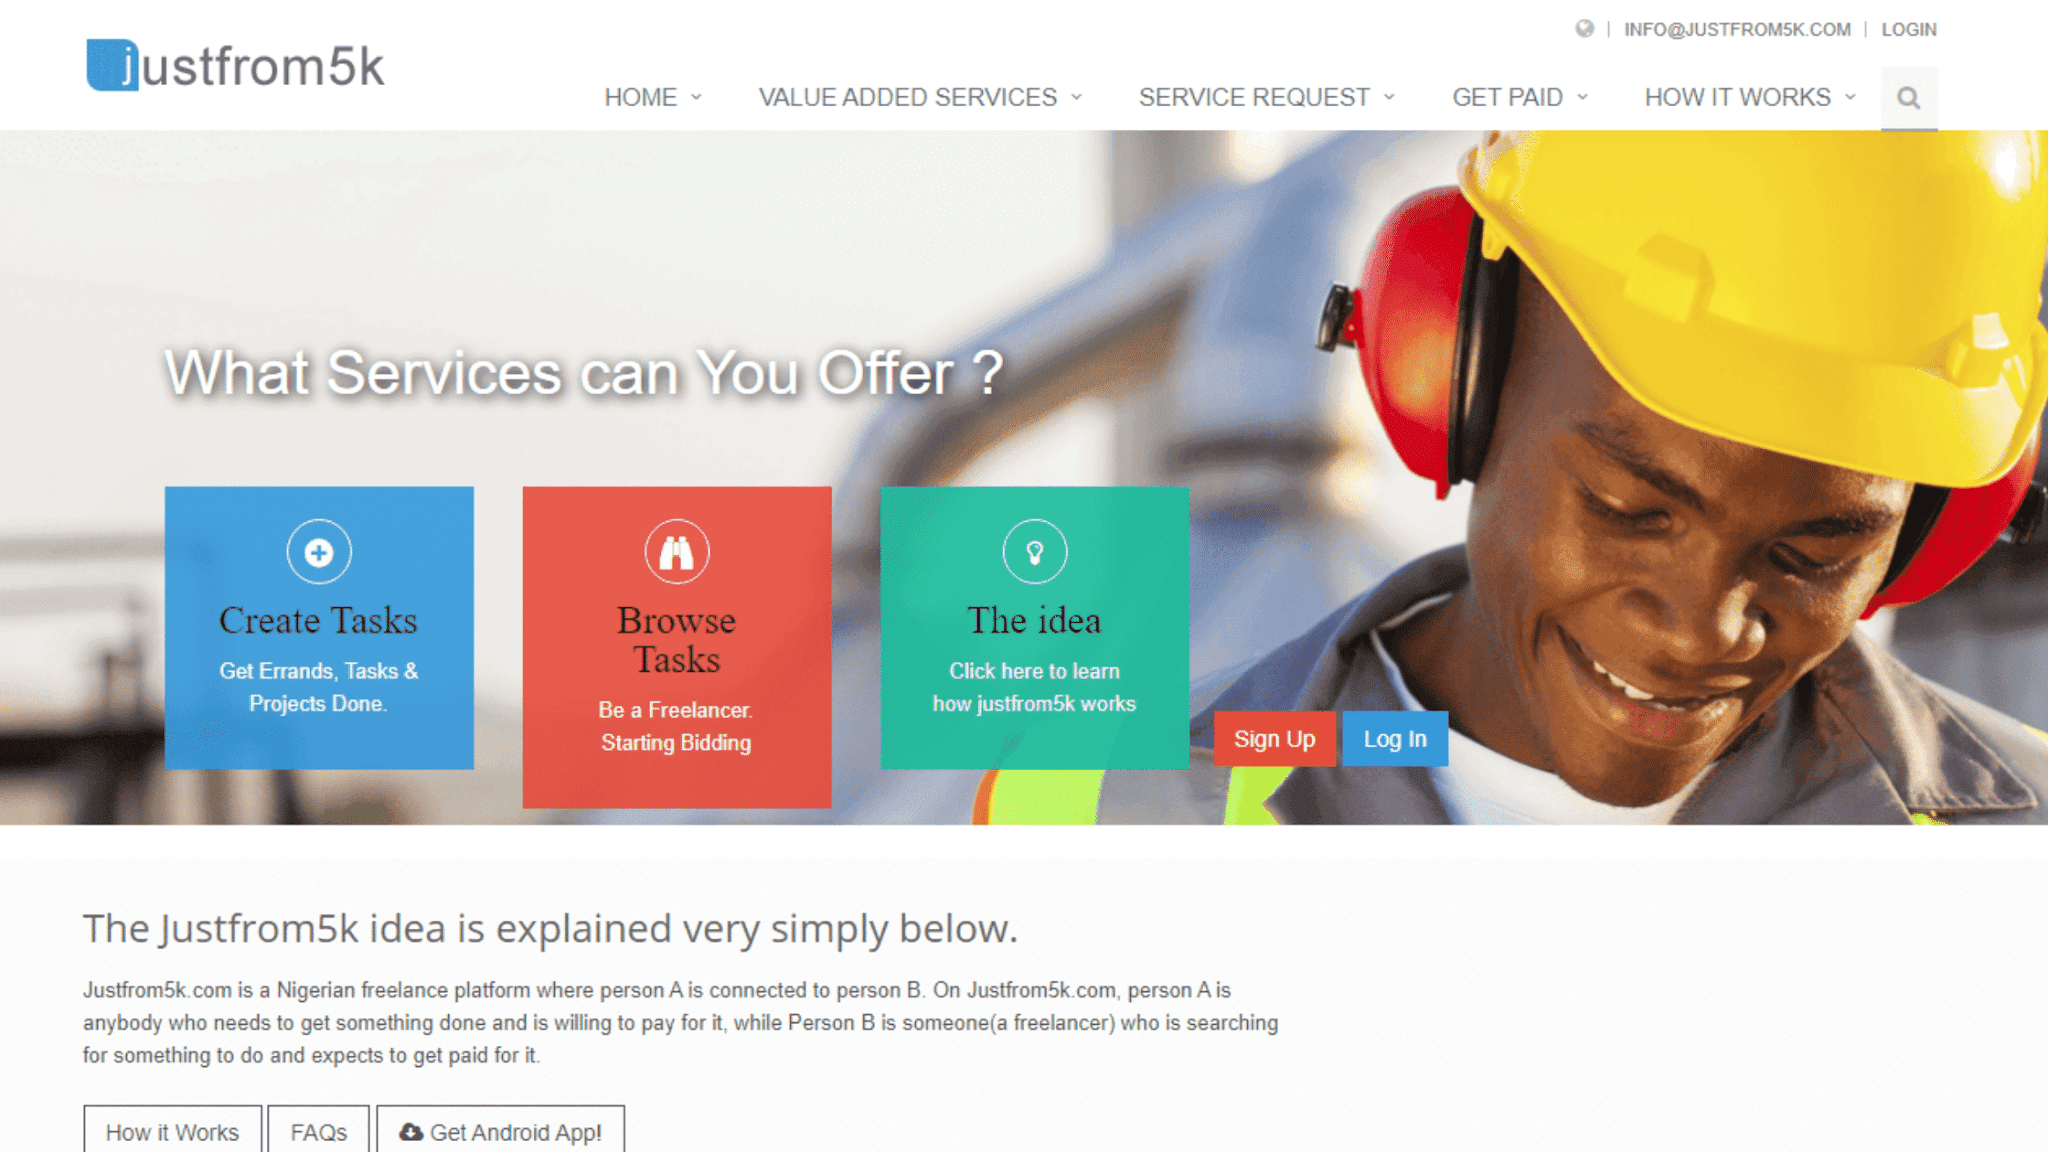
Task: Click the search magnifier icon
Action: coord(1908,98)
